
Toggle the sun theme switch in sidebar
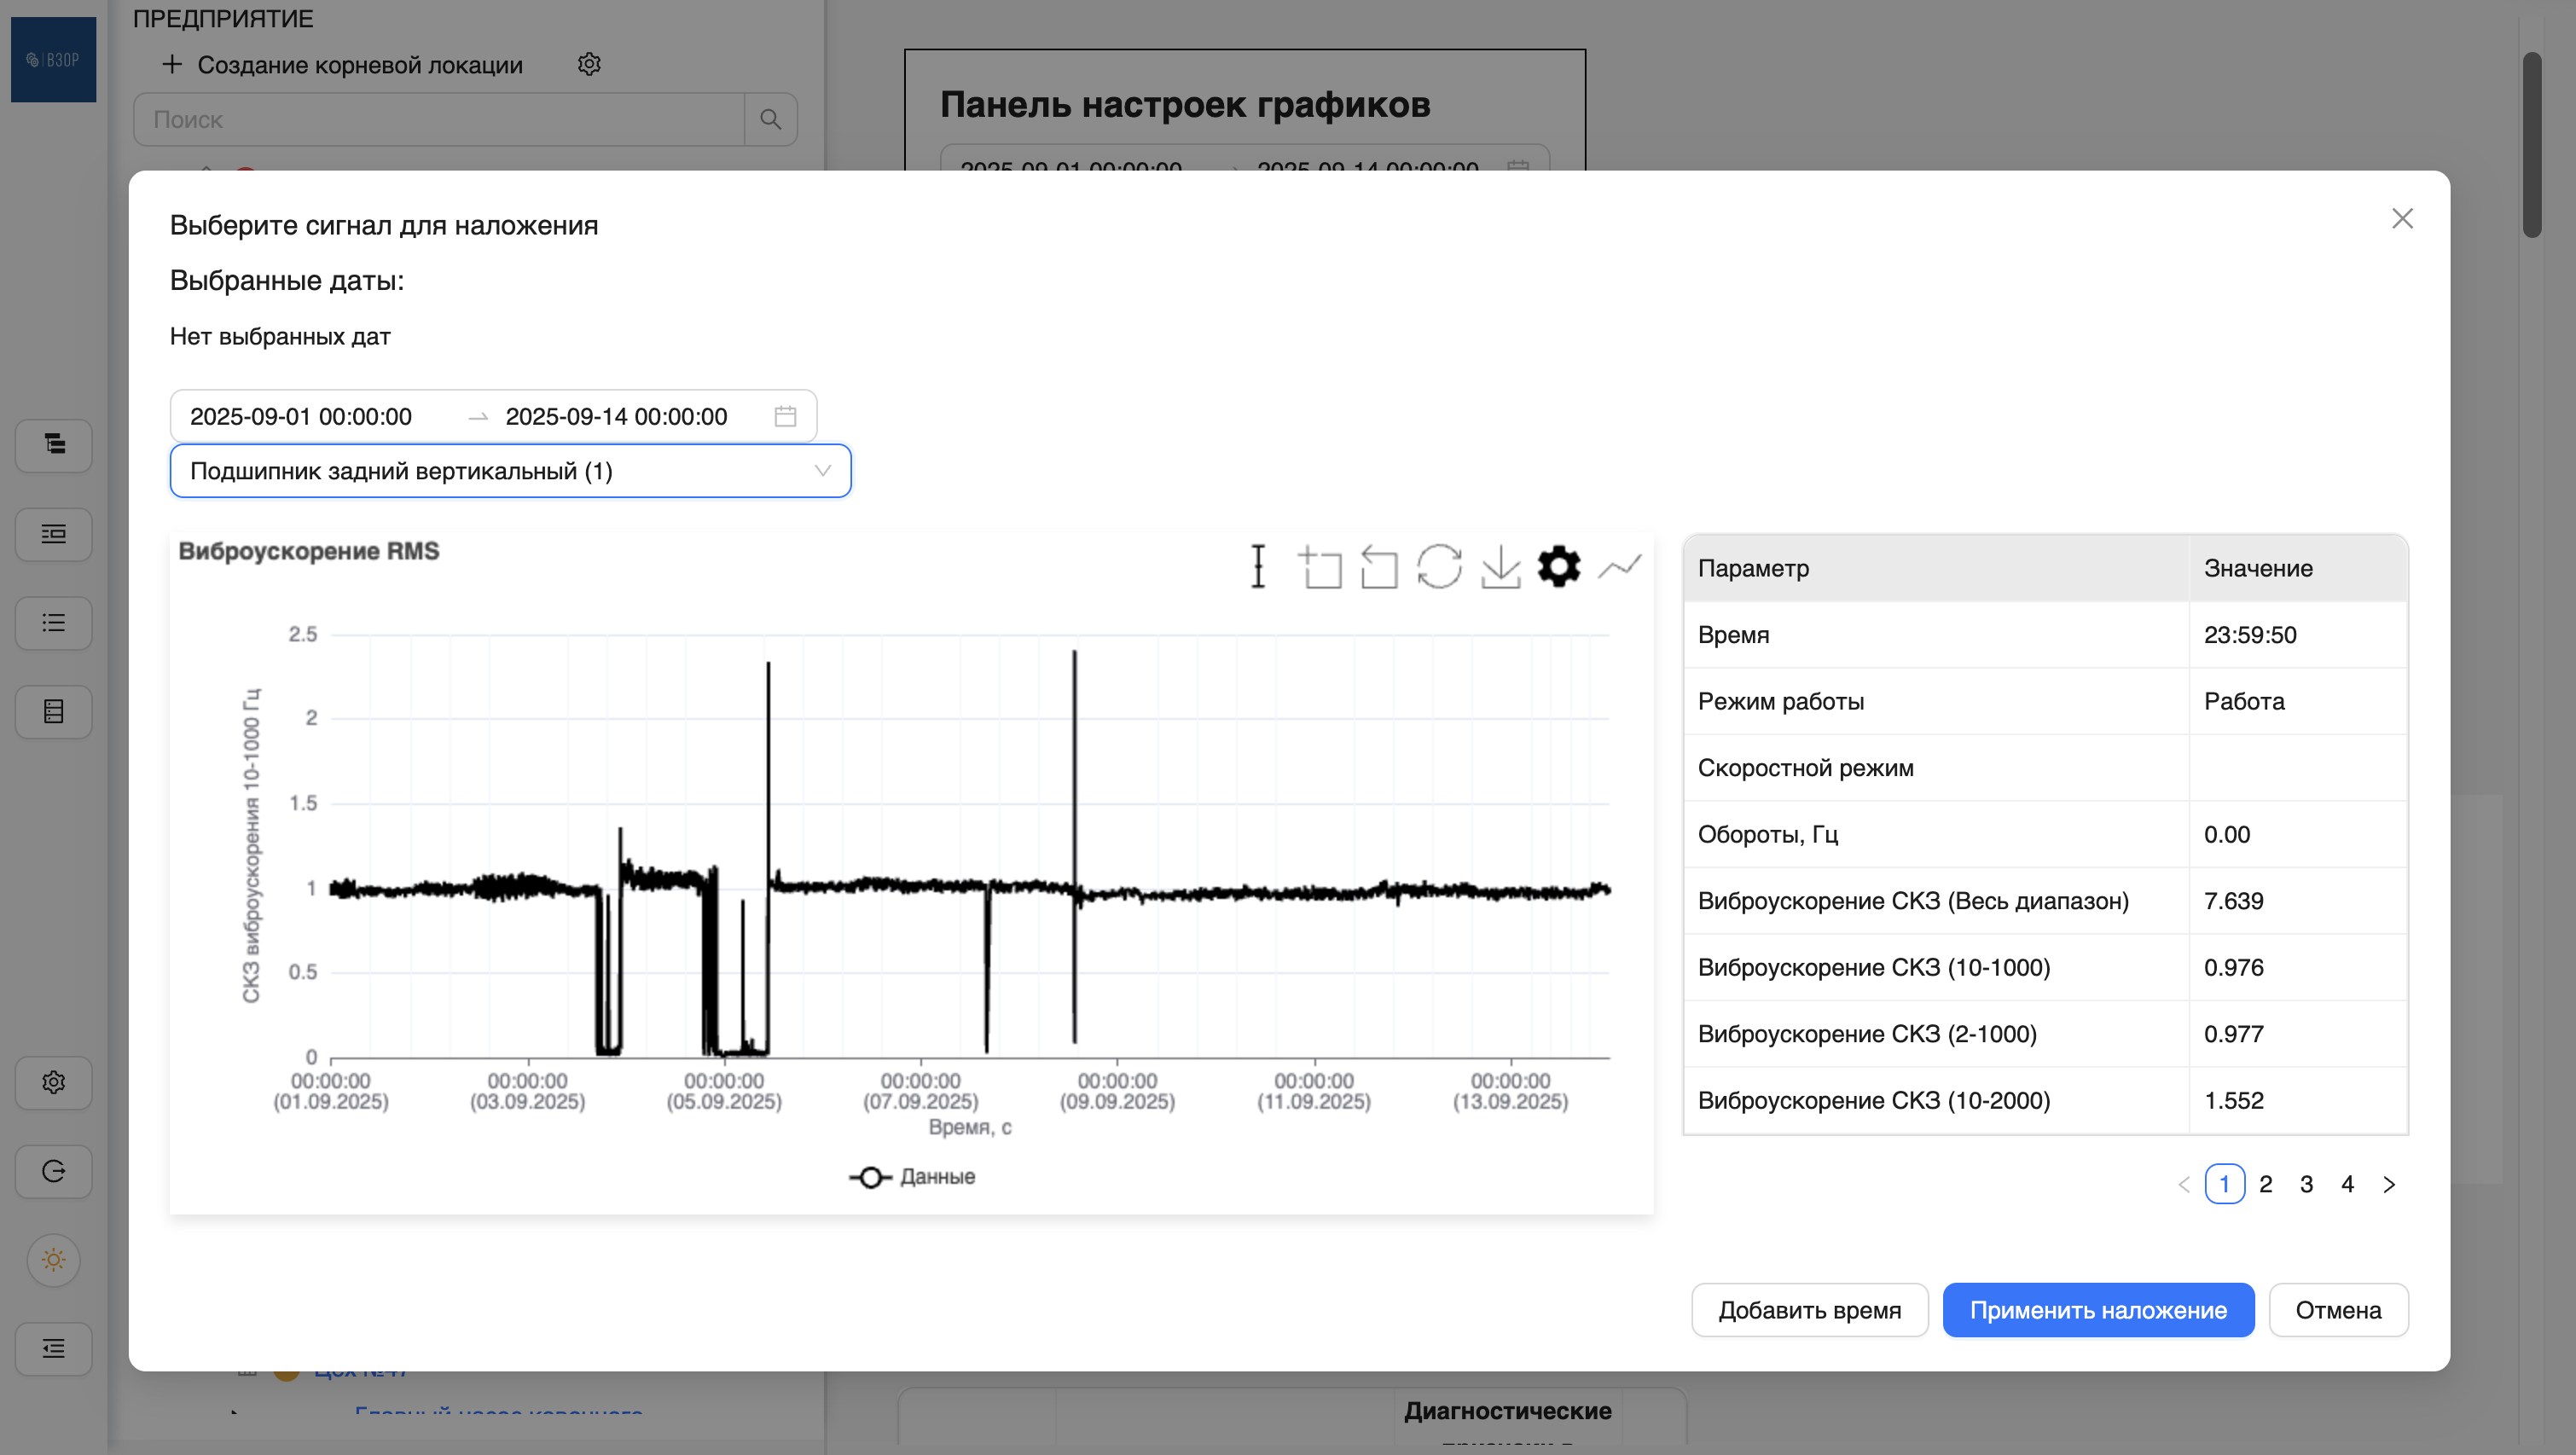pyautogui.click(x=54, y=1260)
